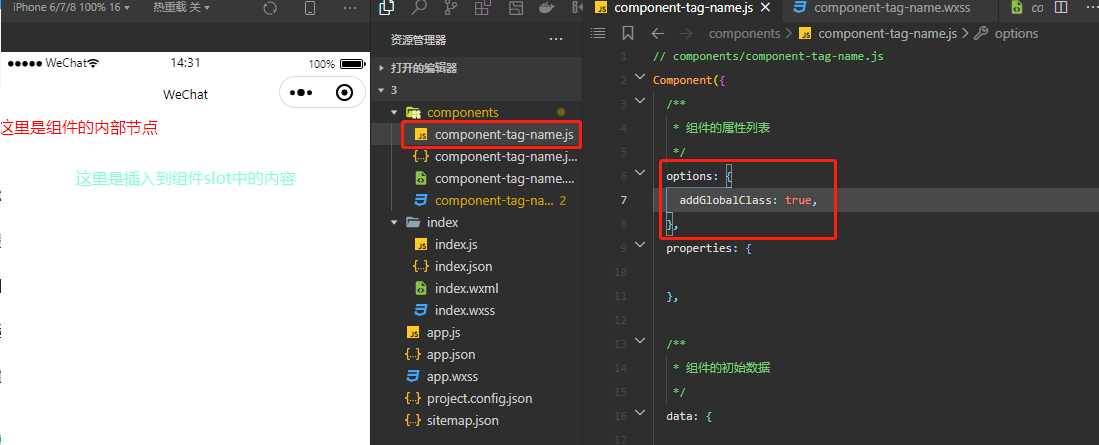Open simulator toolbar more options
The height and width of the screenshot is (445, 1099).
coord(350,8)
